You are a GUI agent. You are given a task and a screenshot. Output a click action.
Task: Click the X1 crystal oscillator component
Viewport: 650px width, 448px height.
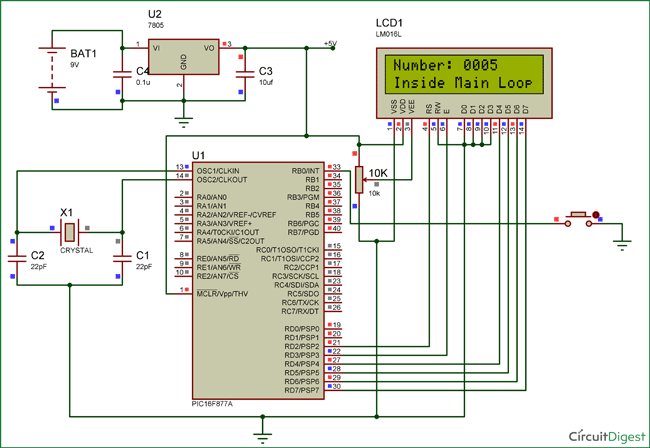pos(68,232)
